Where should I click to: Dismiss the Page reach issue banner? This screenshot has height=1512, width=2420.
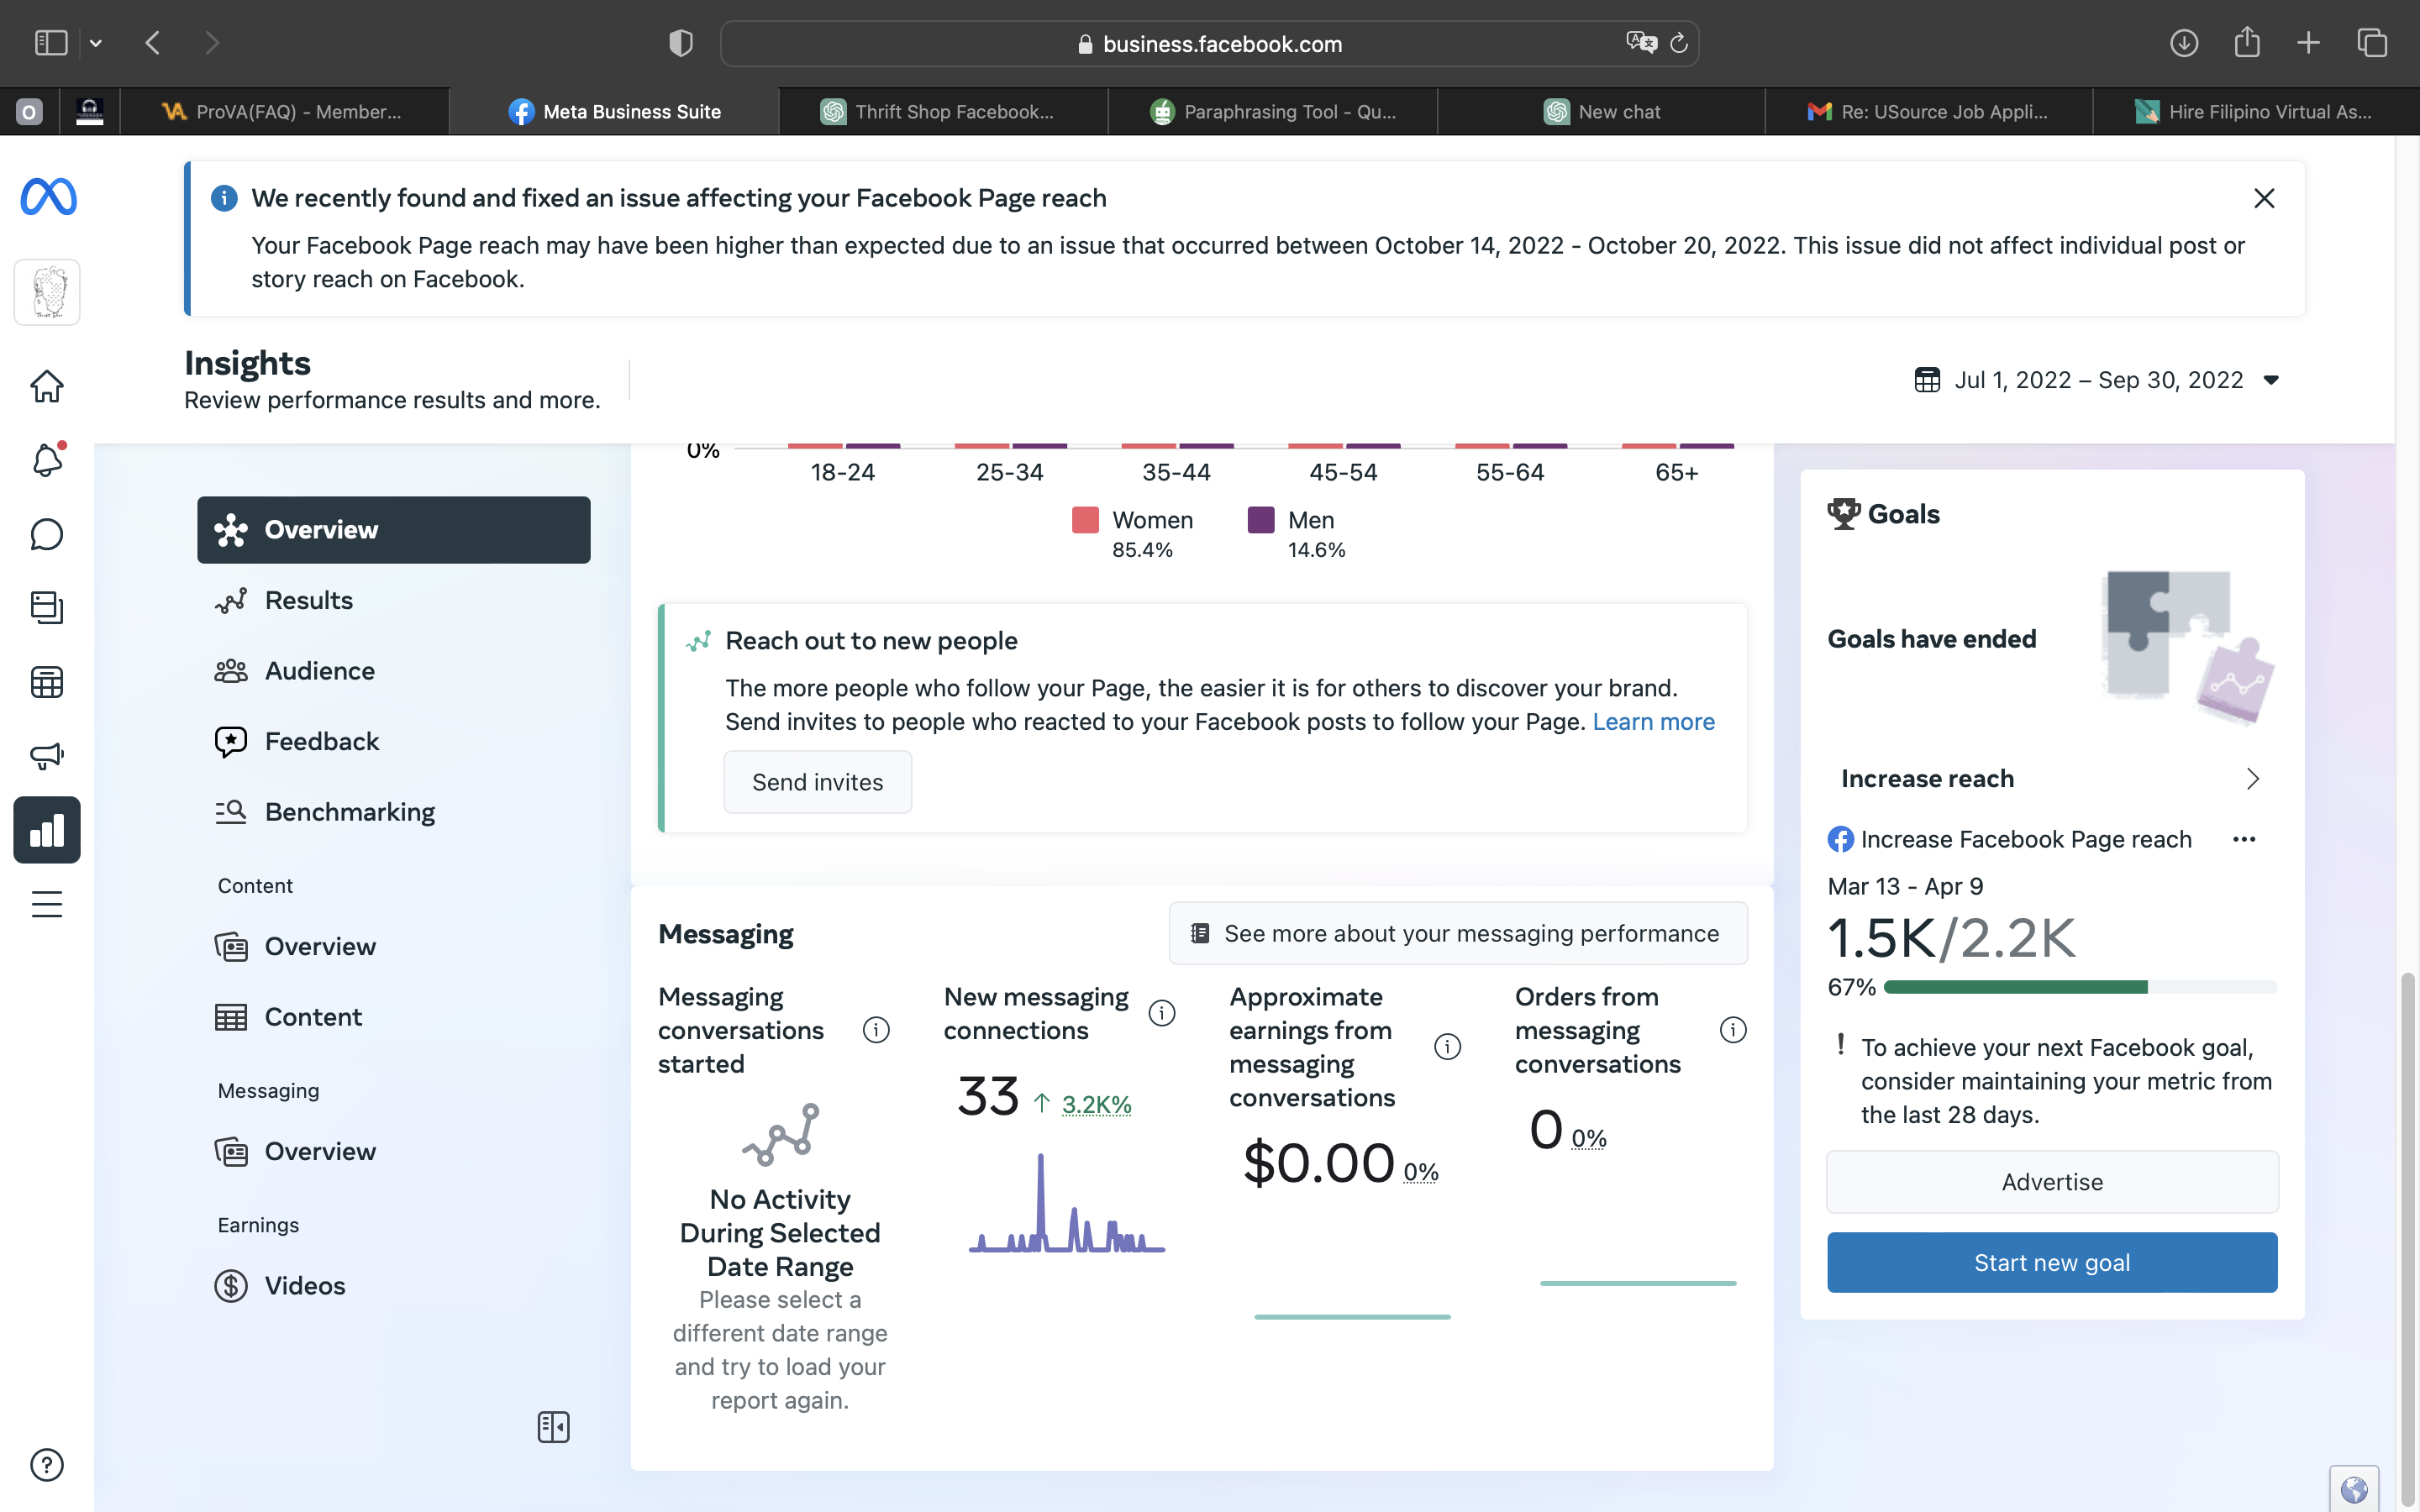click(2264, 198)
